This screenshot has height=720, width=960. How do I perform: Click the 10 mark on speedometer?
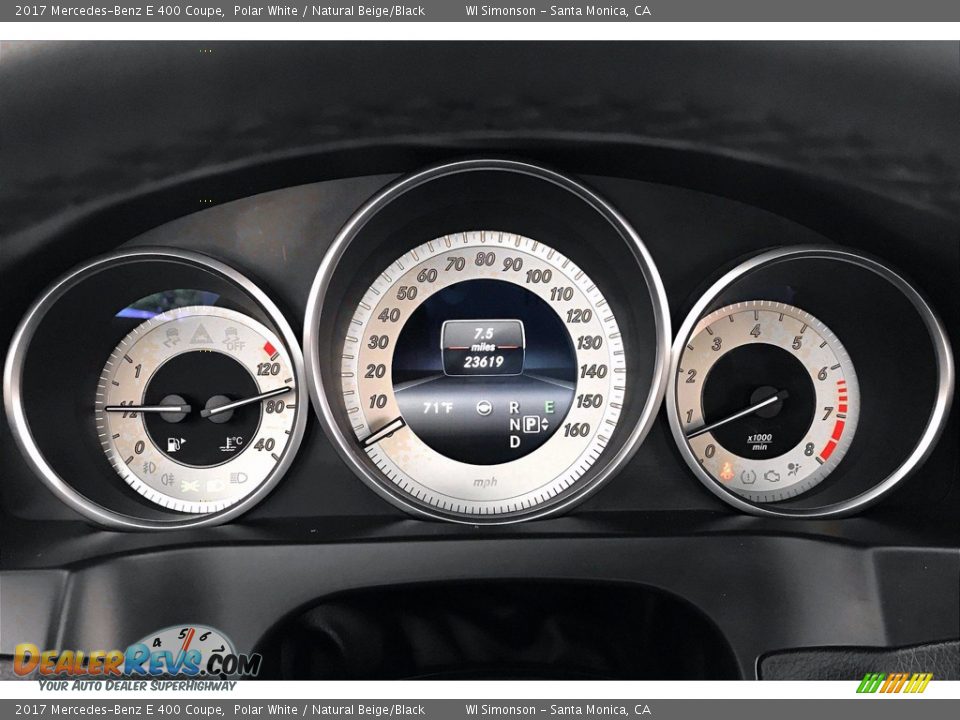click(377, 402)
